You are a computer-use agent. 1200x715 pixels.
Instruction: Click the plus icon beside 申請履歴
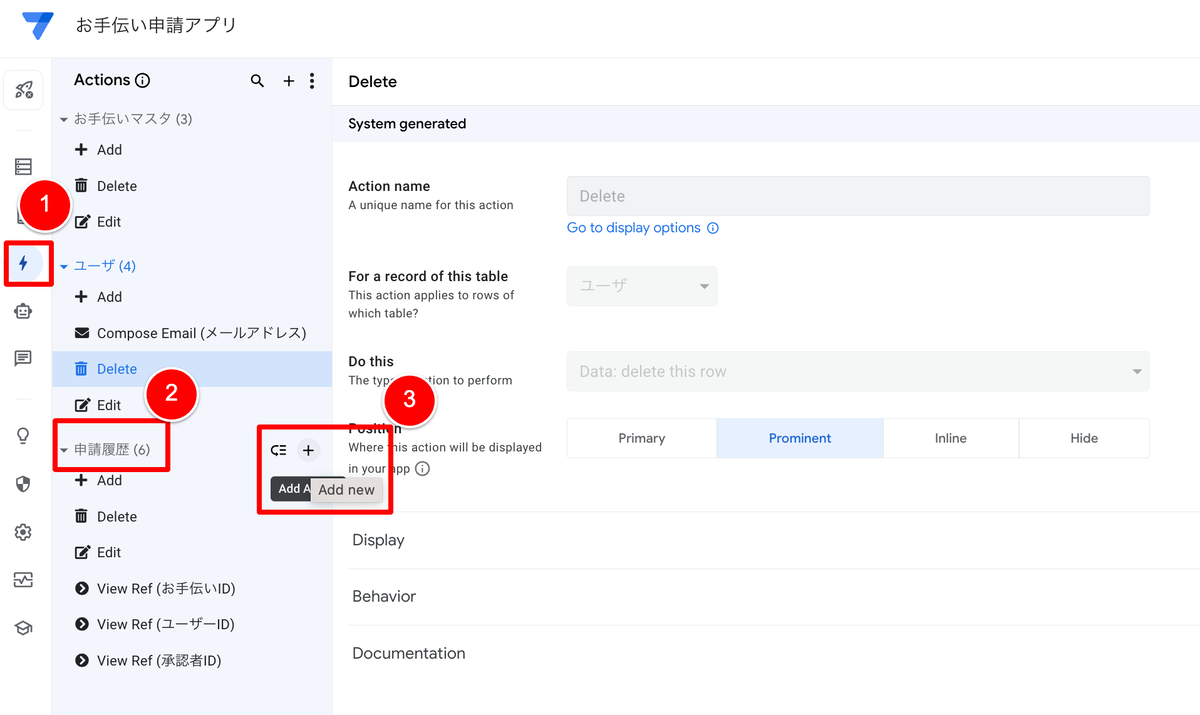(x=308, y=450)
